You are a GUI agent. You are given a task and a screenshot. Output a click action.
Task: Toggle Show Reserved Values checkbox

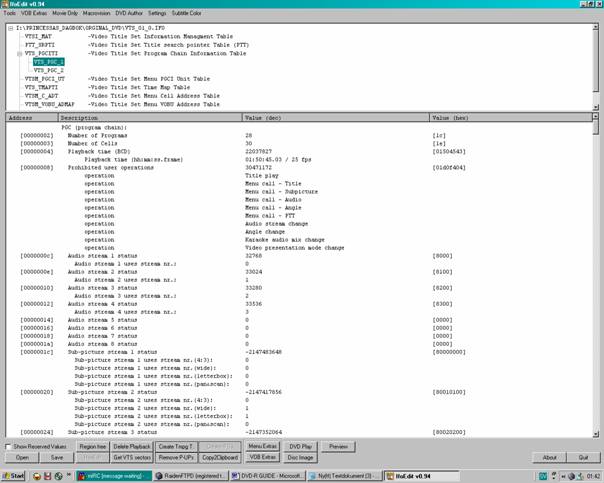point(8,447)
